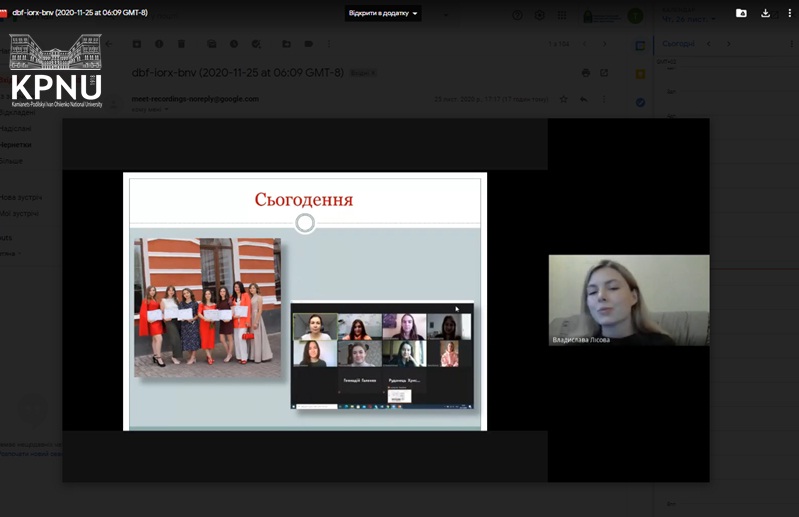Click the 'Владислава Лісова' participant video tile
799x517 pixels.
click(629, 300)
